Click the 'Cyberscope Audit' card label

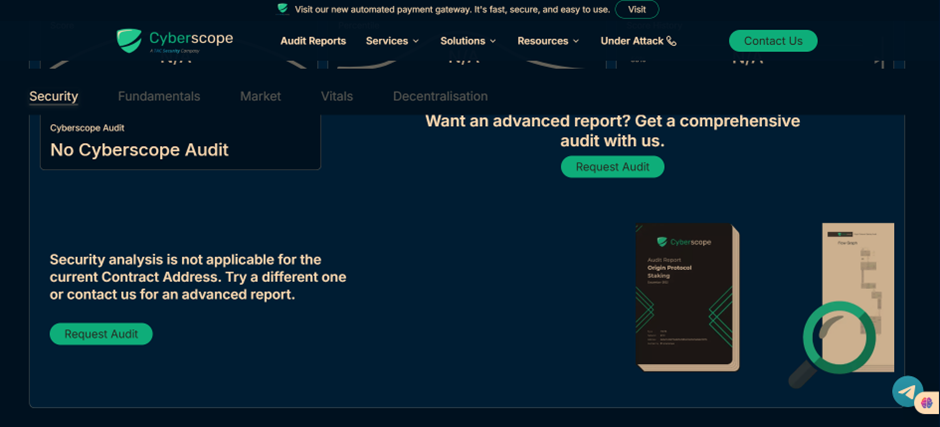tap(88, 128)
